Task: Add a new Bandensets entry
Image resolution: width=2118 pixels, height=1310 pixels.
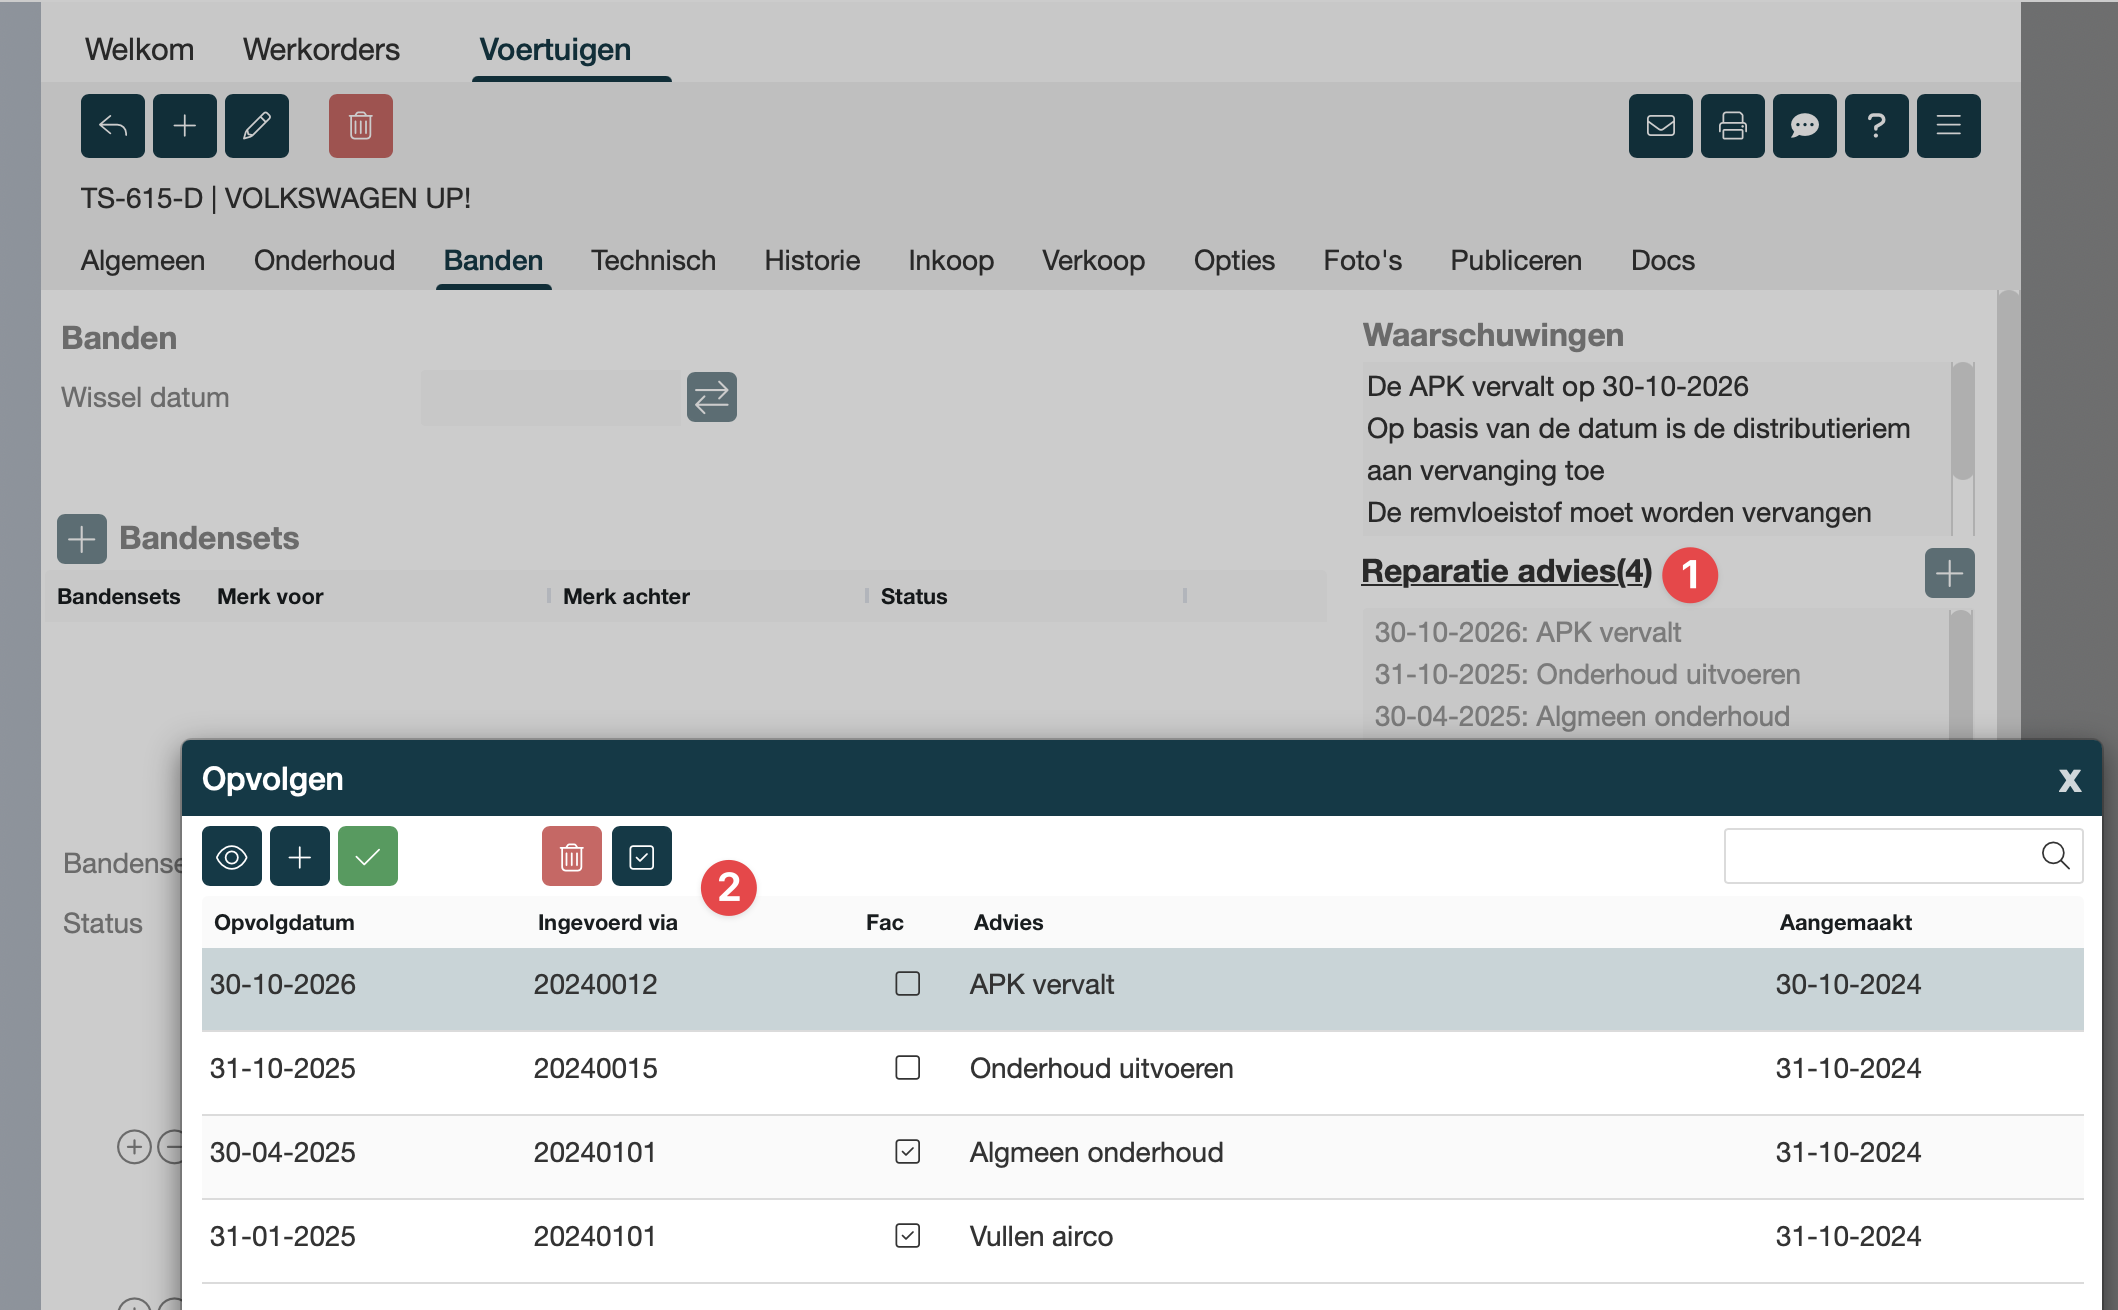Action: point(82,539)
